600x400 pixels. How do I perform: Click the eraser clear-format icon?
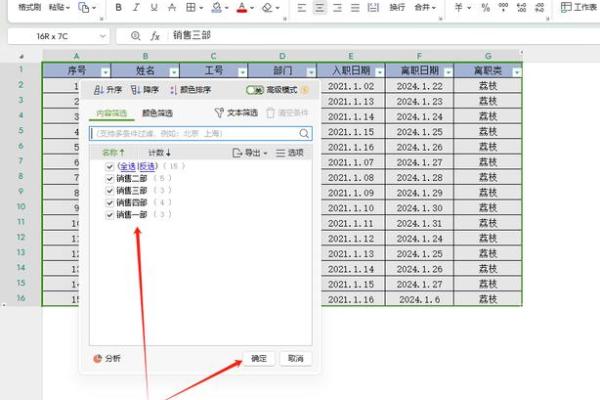[267, 7]
